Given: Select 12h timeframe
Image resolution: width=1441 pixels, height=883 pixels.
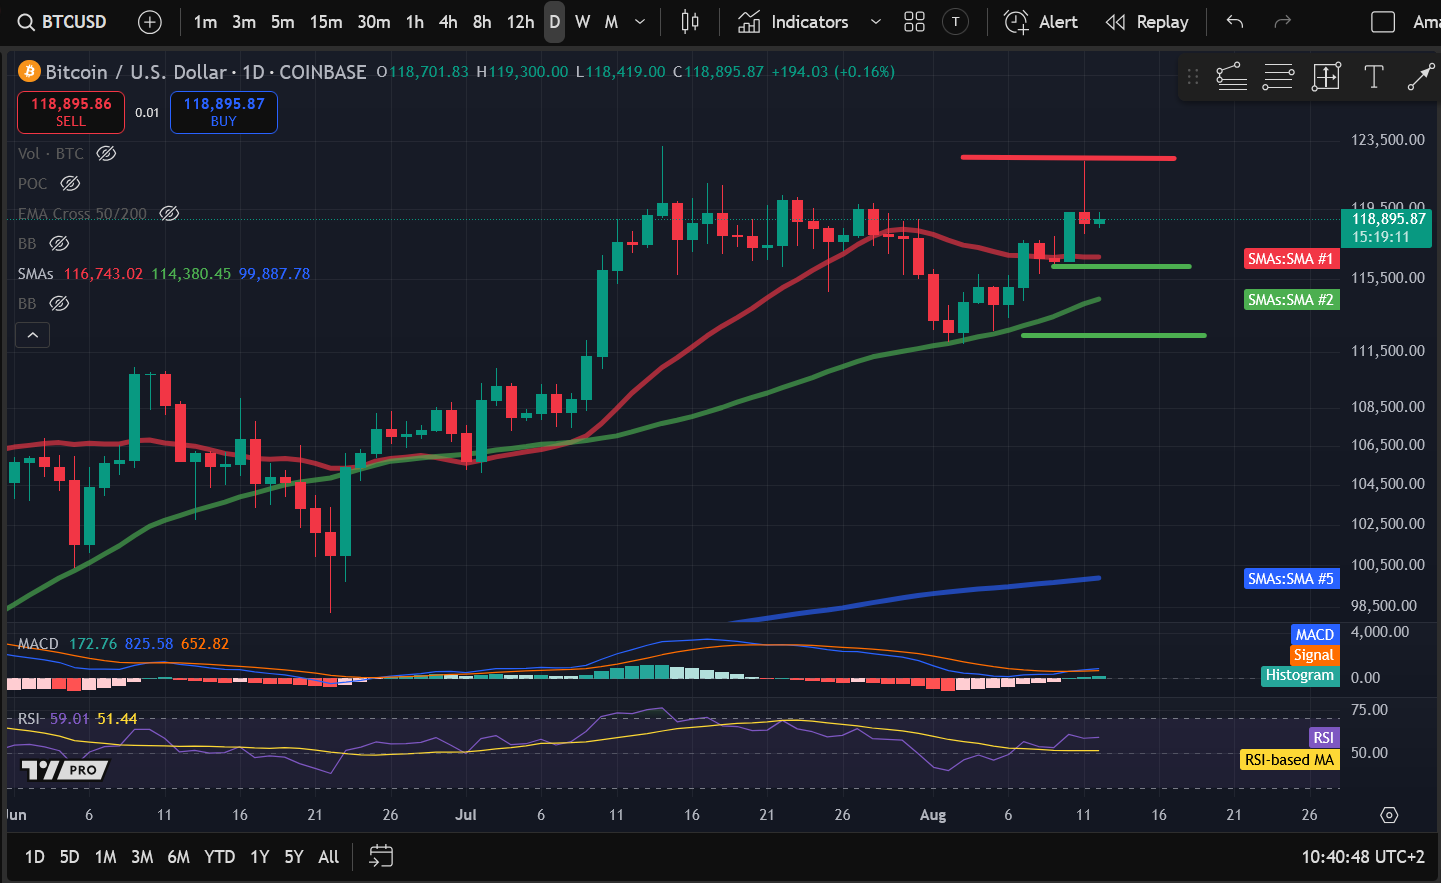Looking at the screenshot, I should click(520, 22).
